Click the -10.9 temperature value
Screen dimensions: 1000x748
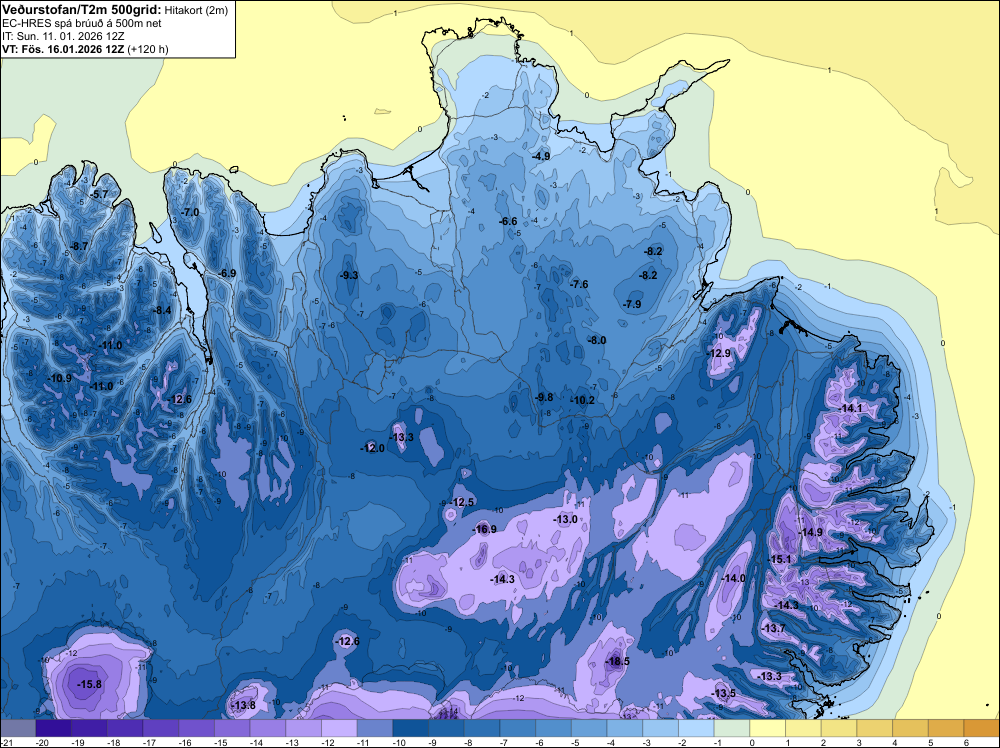[x=60, y=378]
